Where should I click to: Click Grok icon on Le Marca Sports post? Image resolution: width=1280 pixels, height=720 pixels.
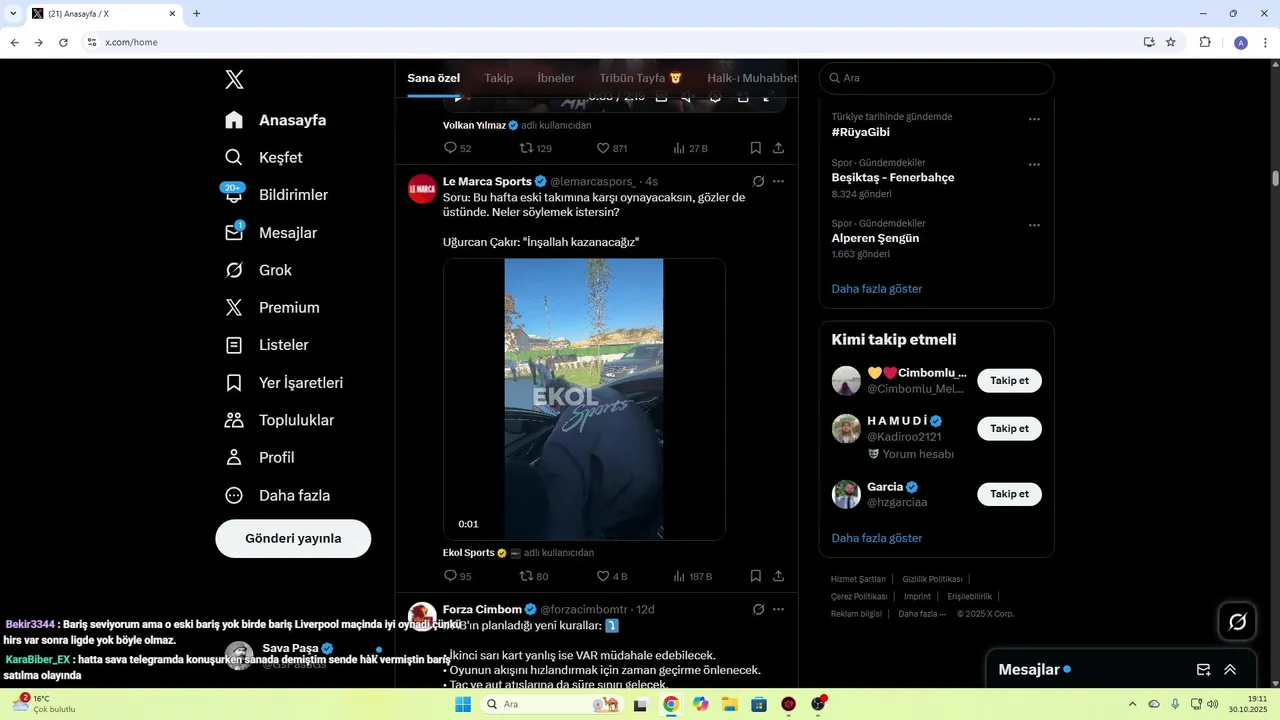coord(758,181)
